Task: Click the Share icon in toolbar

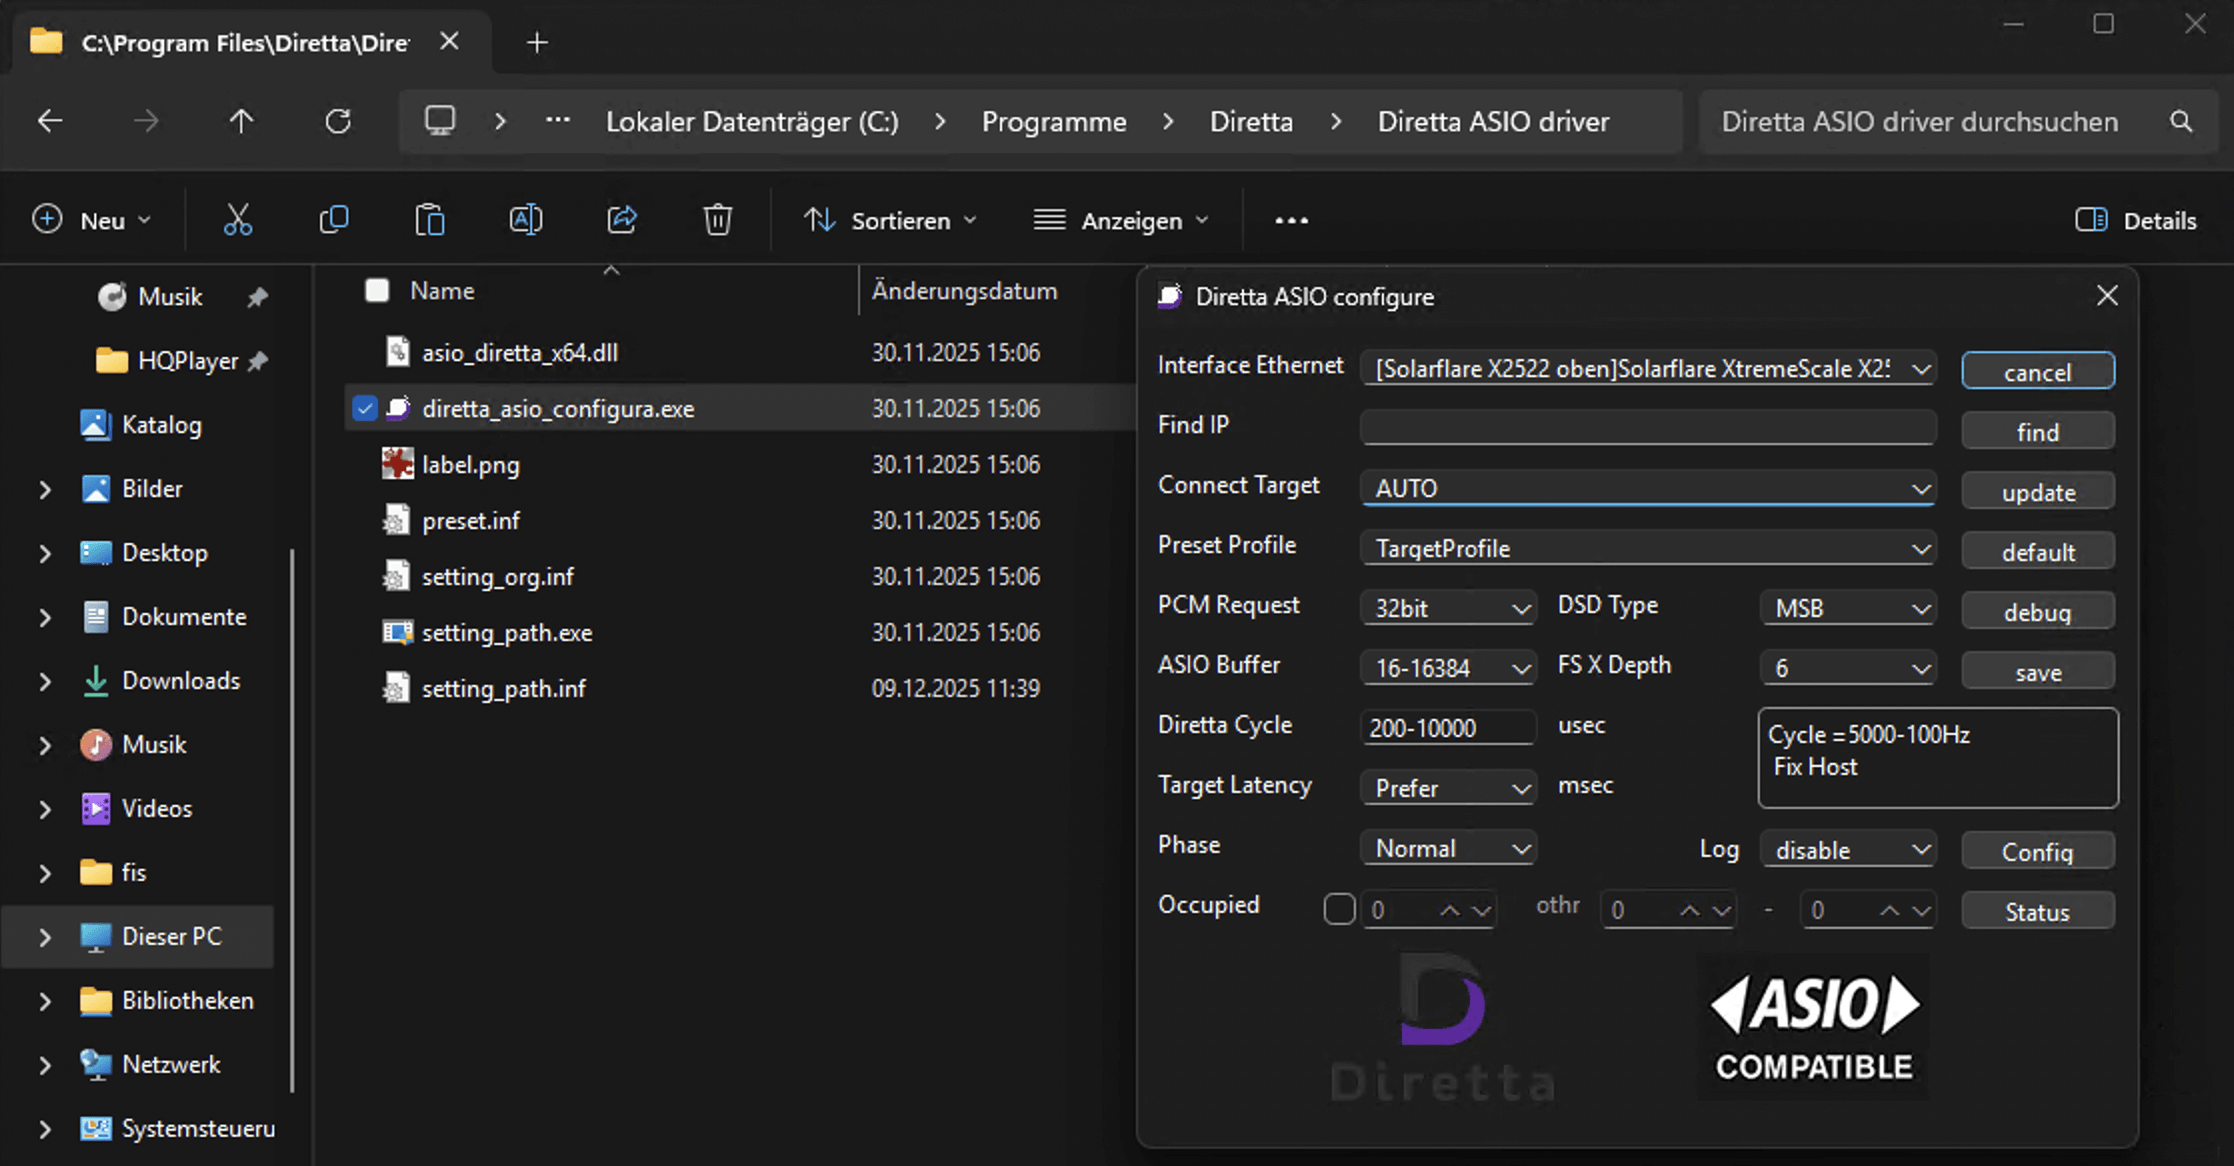Action: pyautogui.click(x=621, y=220)
